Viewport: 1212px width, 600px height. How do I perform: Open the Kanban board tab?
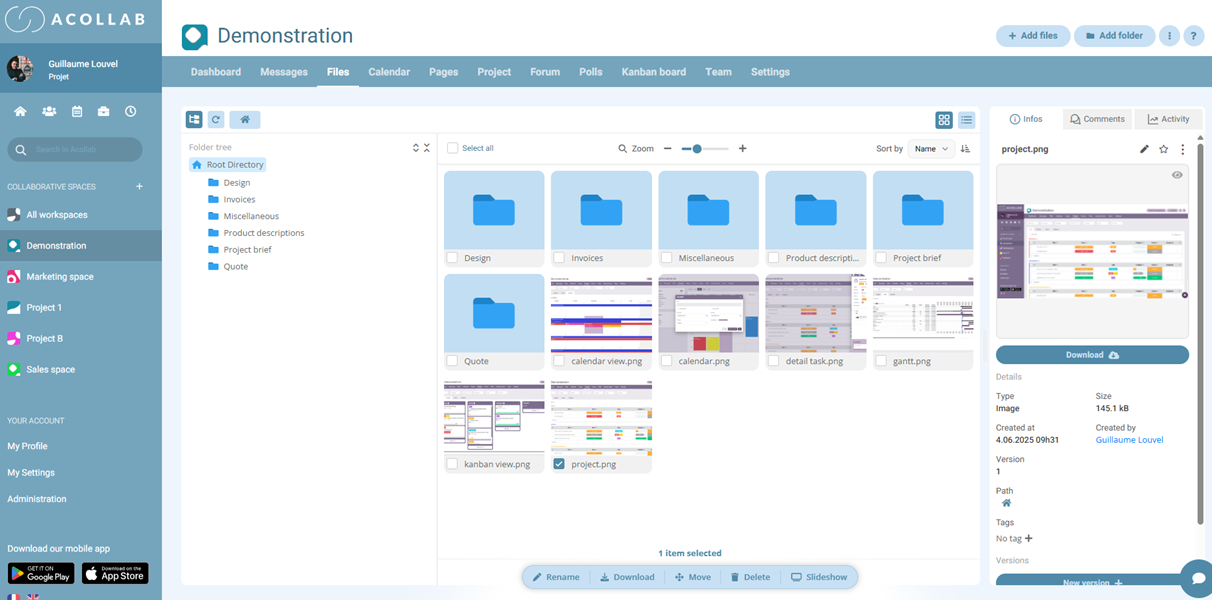tap(653, 72)
